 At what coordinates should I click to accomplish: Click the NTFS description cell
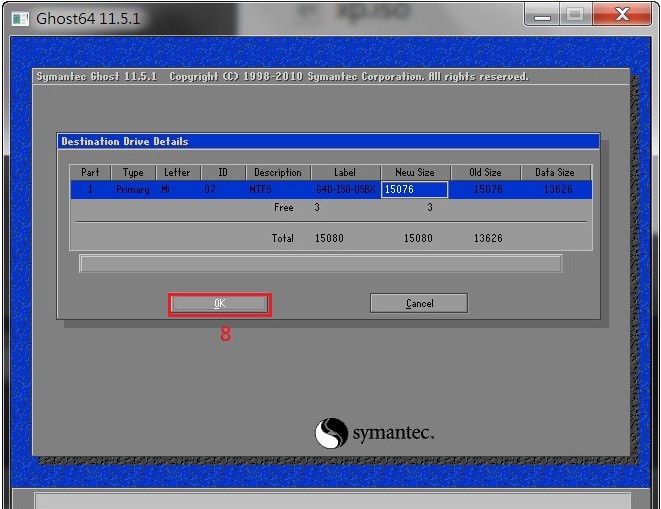pos(260,189)
